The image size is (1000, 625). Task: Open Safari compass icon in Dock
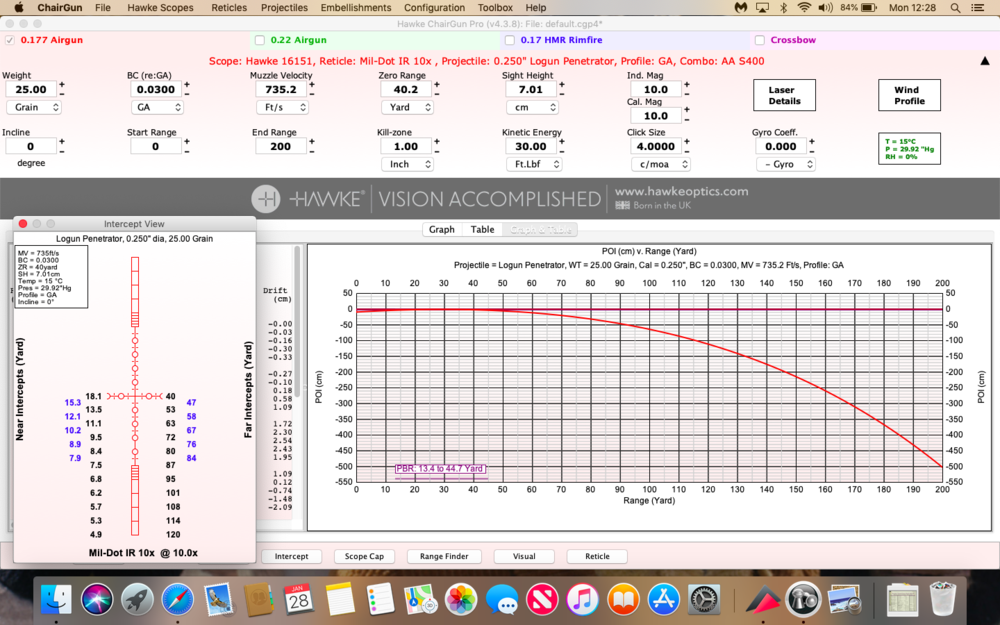177,599
